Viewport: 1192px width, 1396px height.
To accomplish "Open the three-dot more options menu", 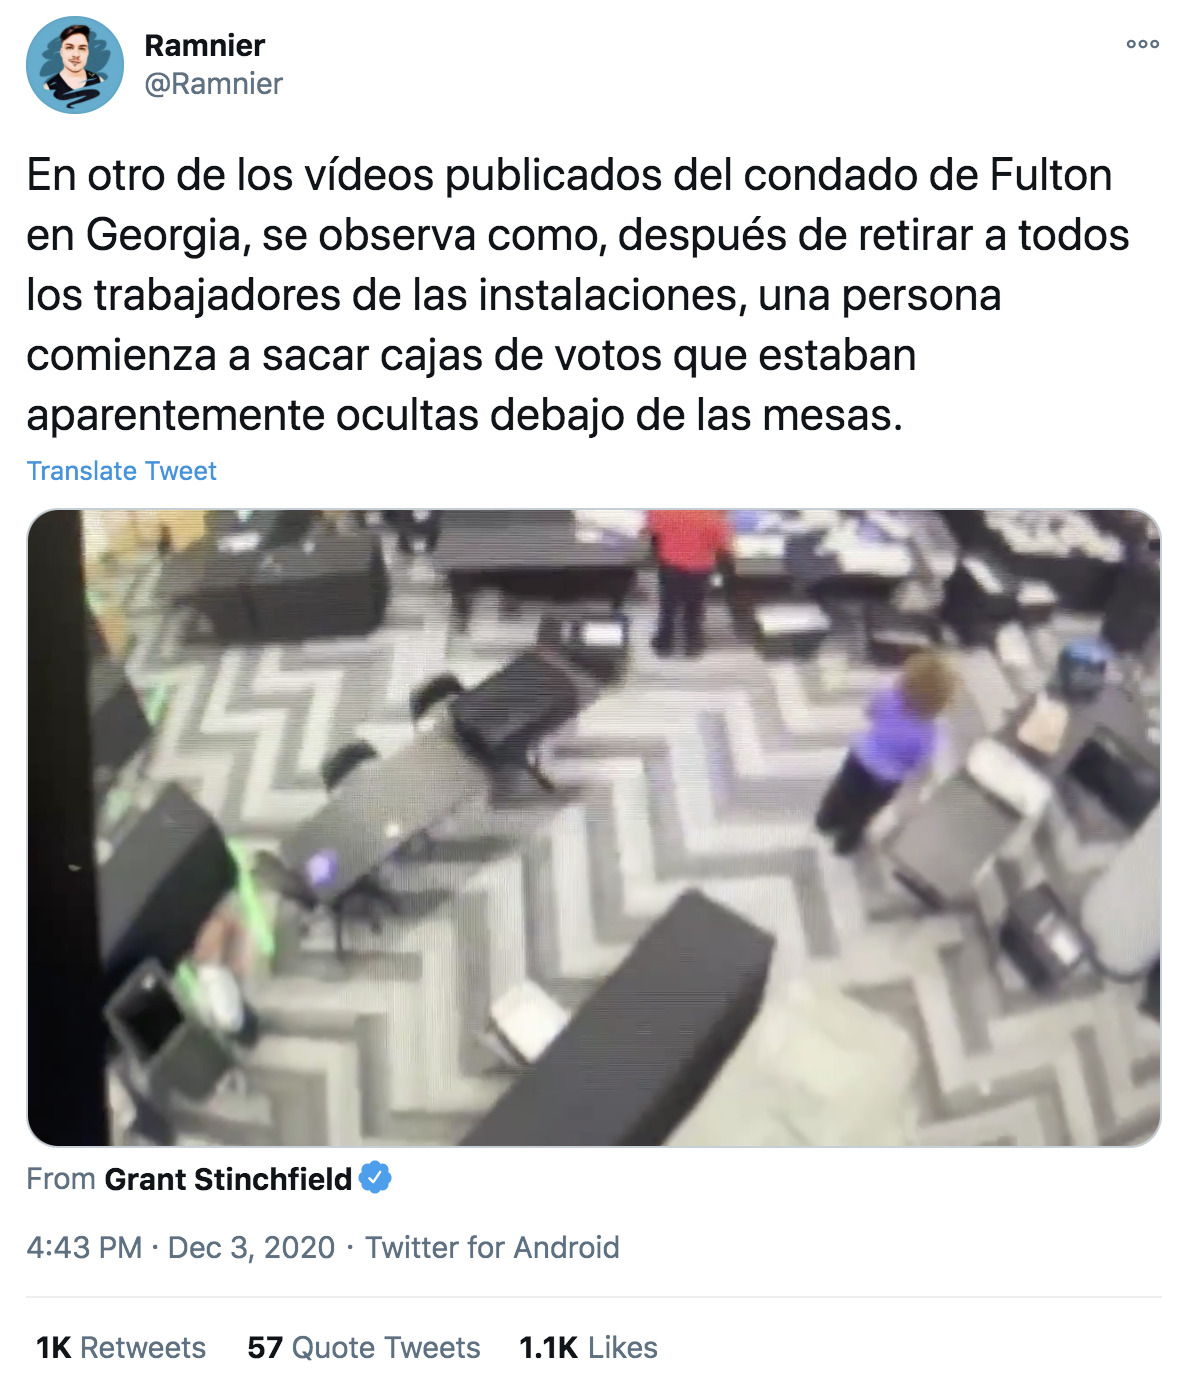I will [1143, 44].
